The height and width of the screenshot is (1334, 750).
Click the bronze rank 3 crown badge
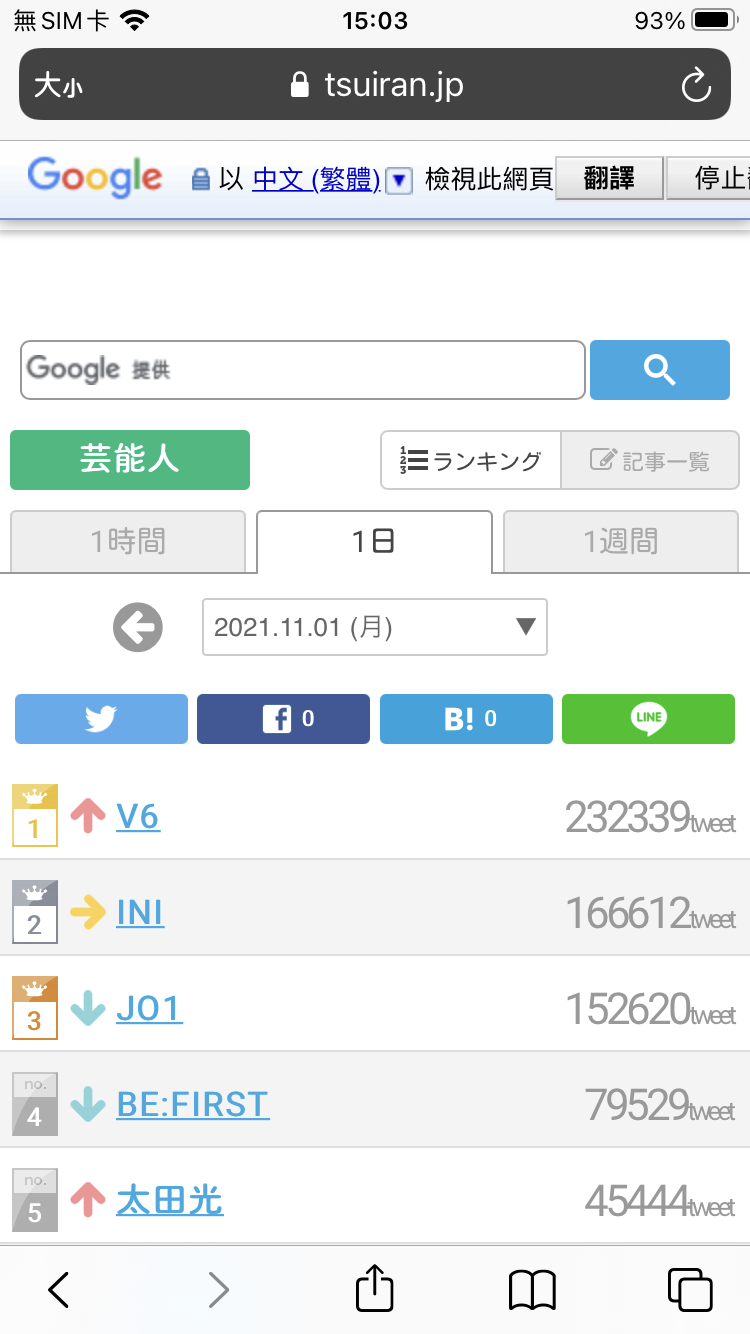(x=35, y=1008)
